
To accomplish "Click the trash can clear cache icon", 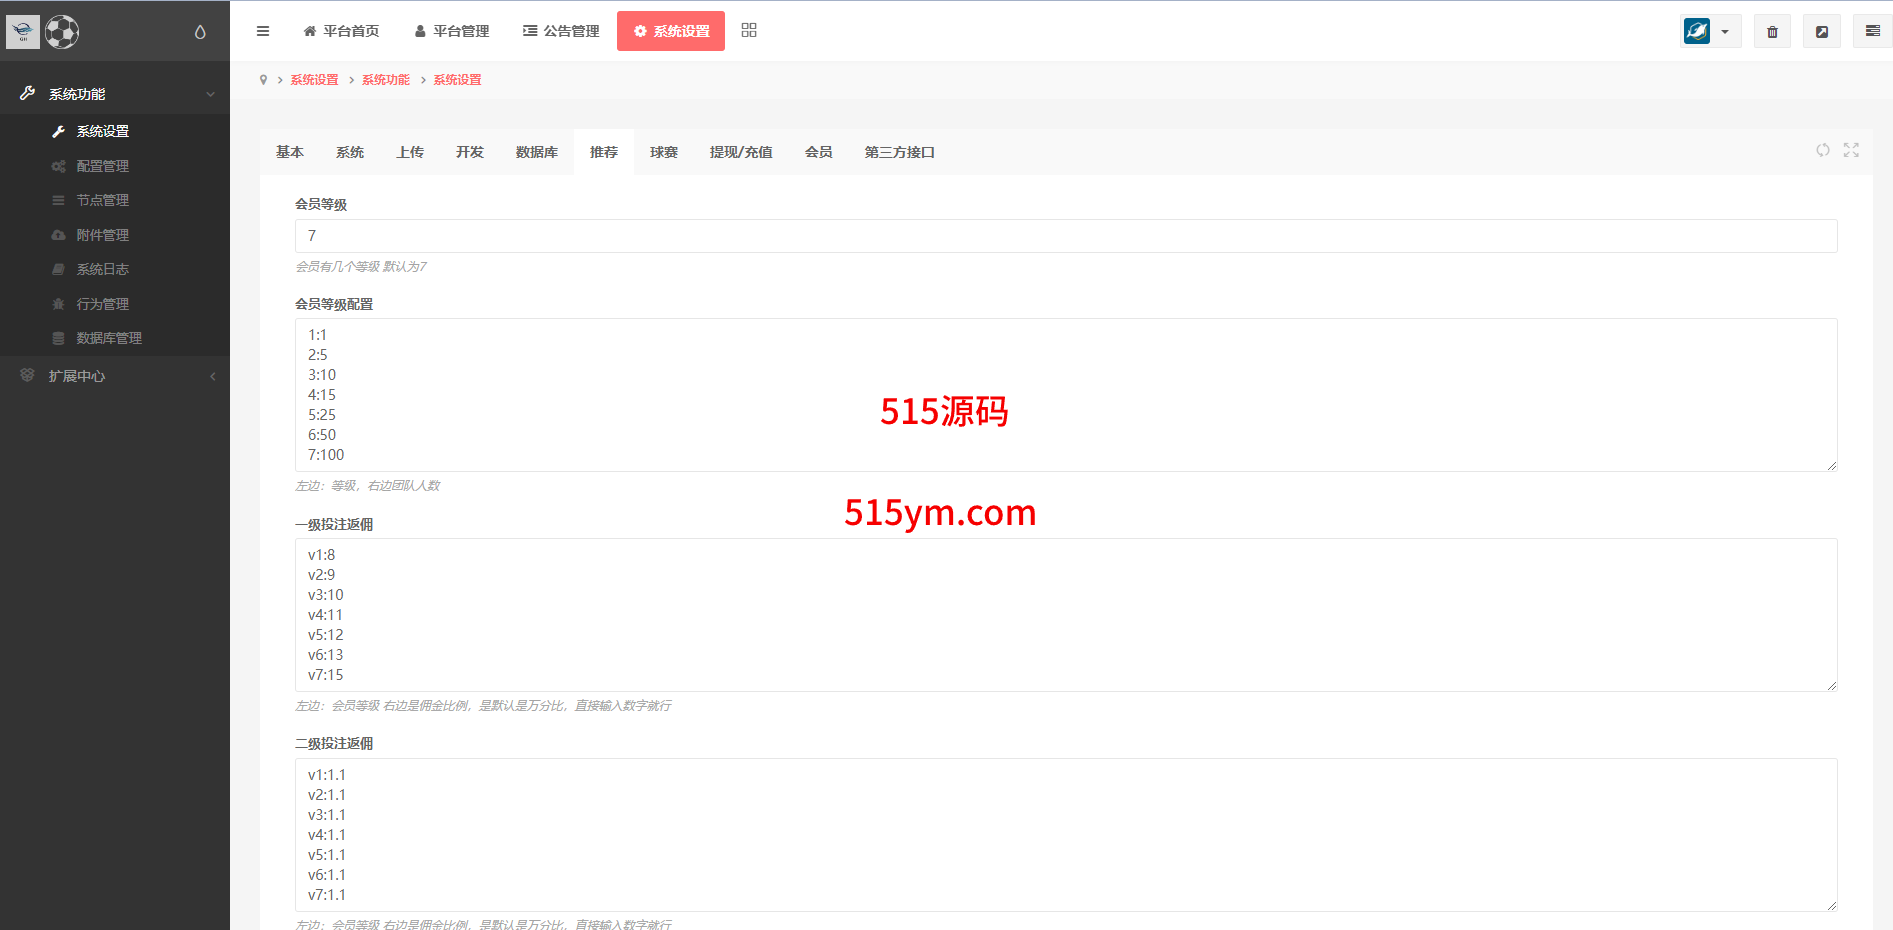I will coord(1772,32).
